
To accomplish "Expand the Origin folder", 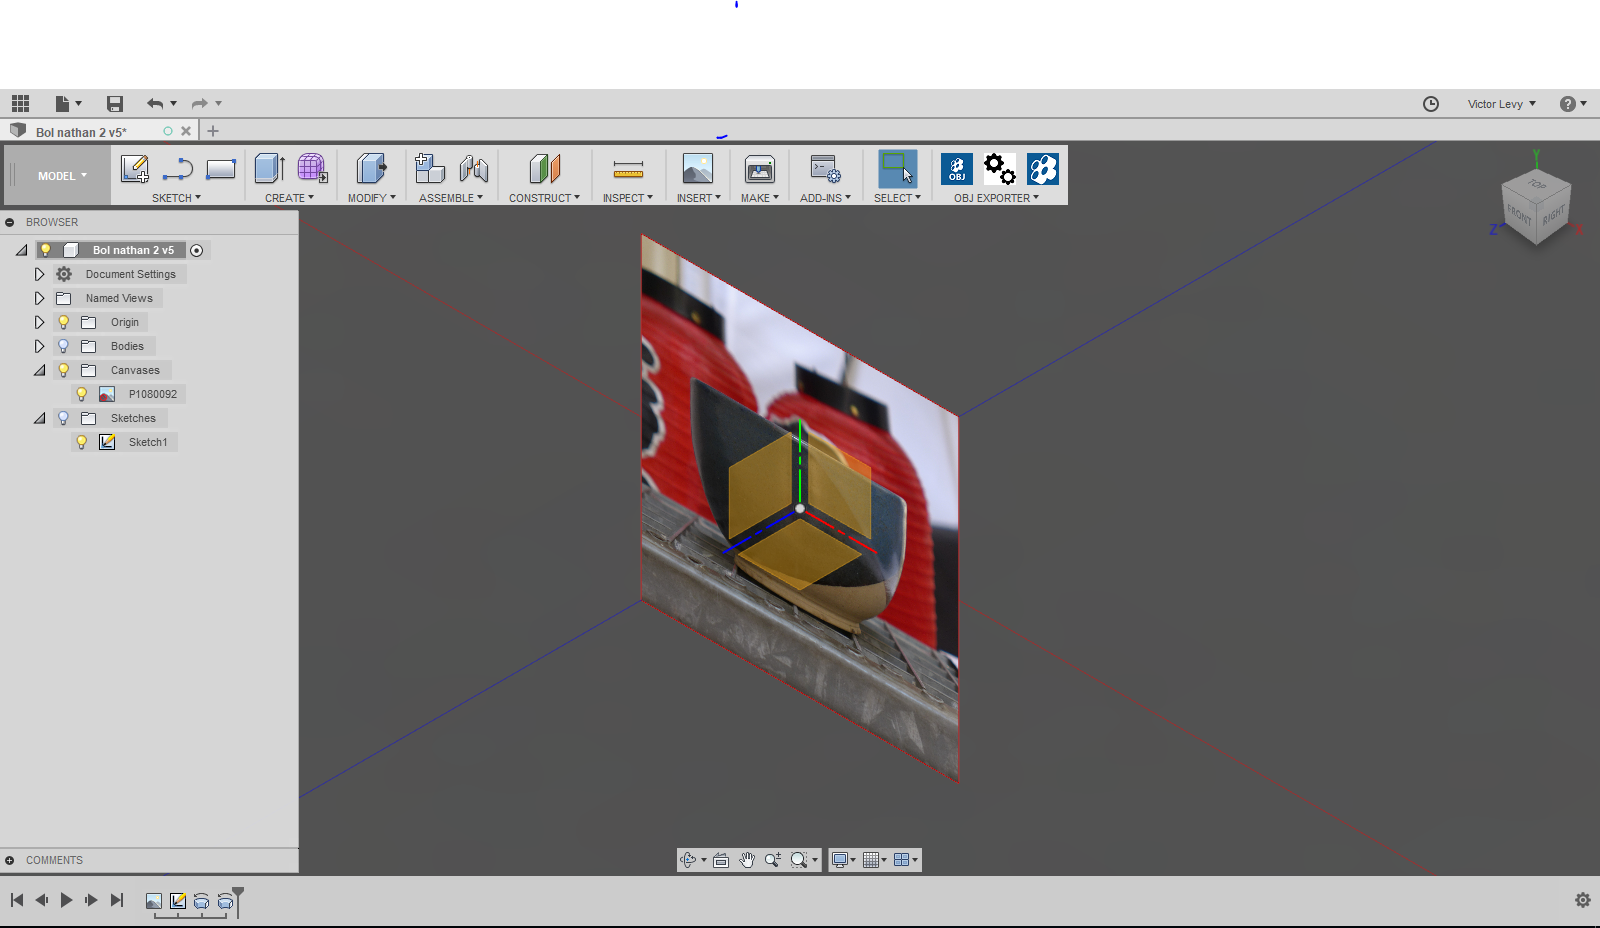I will 39,322.
